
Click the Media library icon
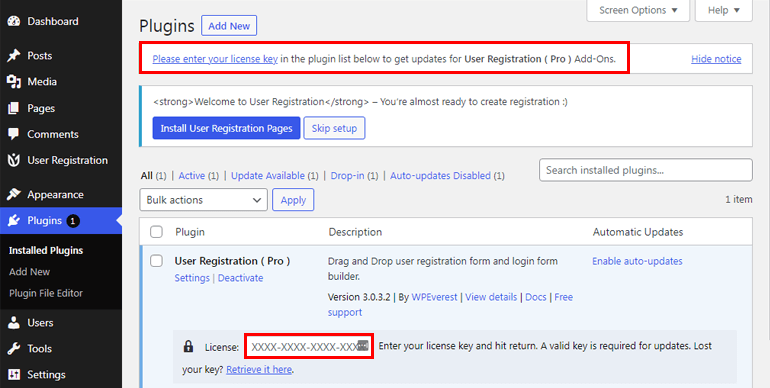14,82
